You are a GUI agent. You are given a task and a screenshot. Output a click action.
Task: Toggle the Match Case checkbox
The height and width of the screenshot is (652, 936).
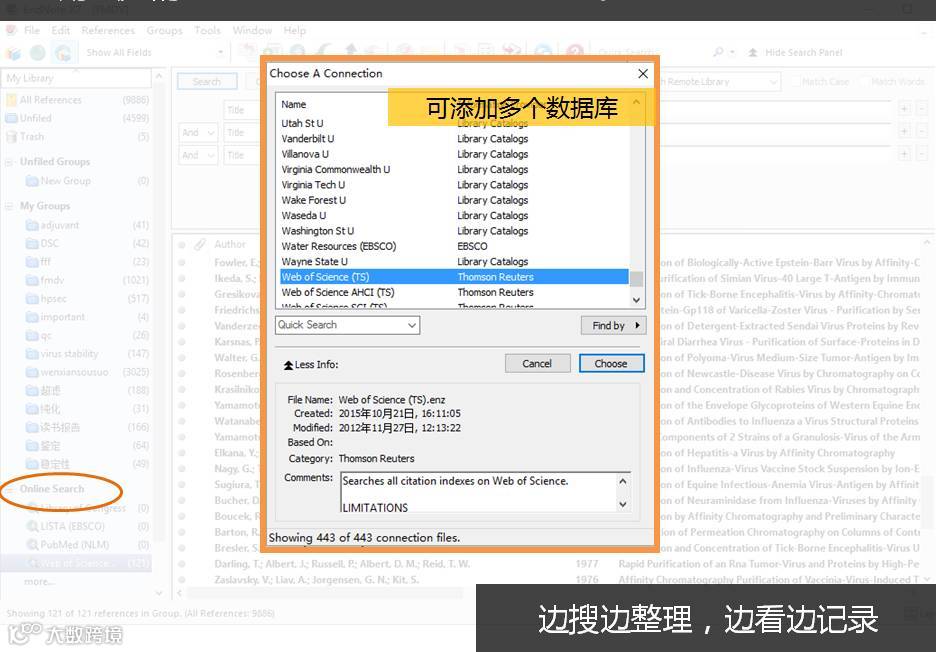[796, 81]
